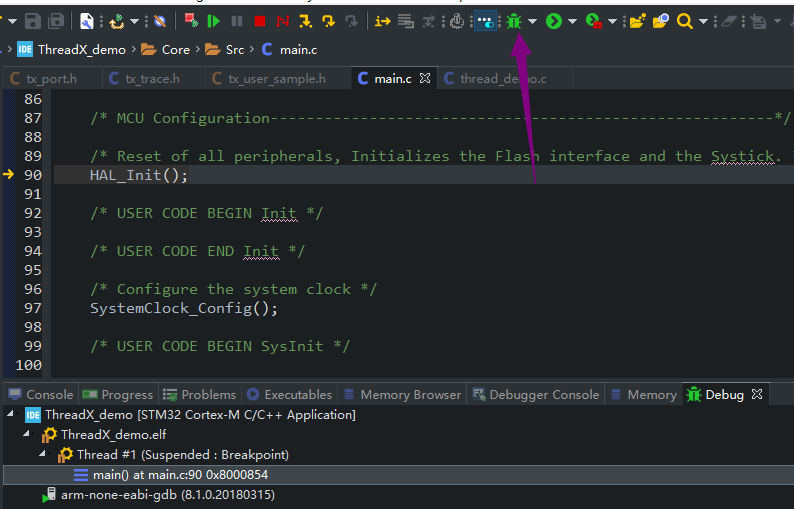Click the Save toolbar icon

point(33,21)
